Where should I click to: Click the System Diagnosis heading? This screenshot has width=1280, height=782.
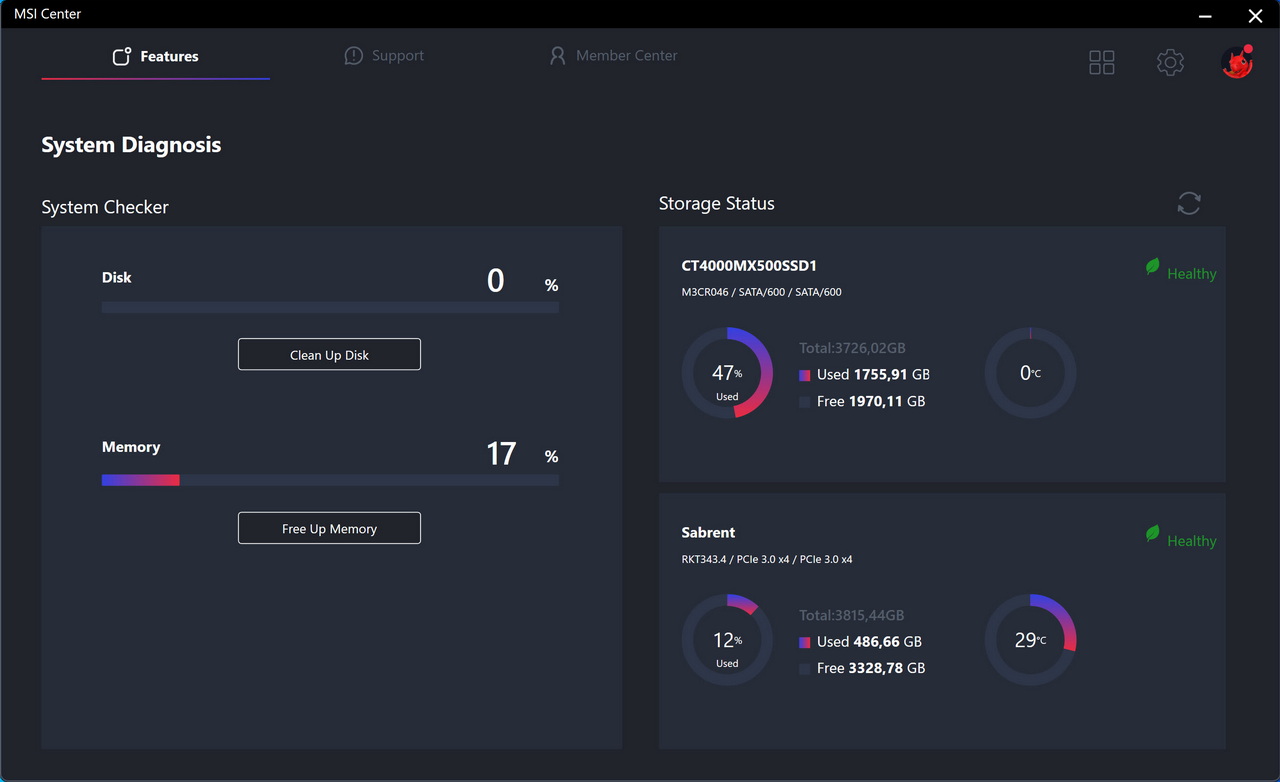coord(131,145)
